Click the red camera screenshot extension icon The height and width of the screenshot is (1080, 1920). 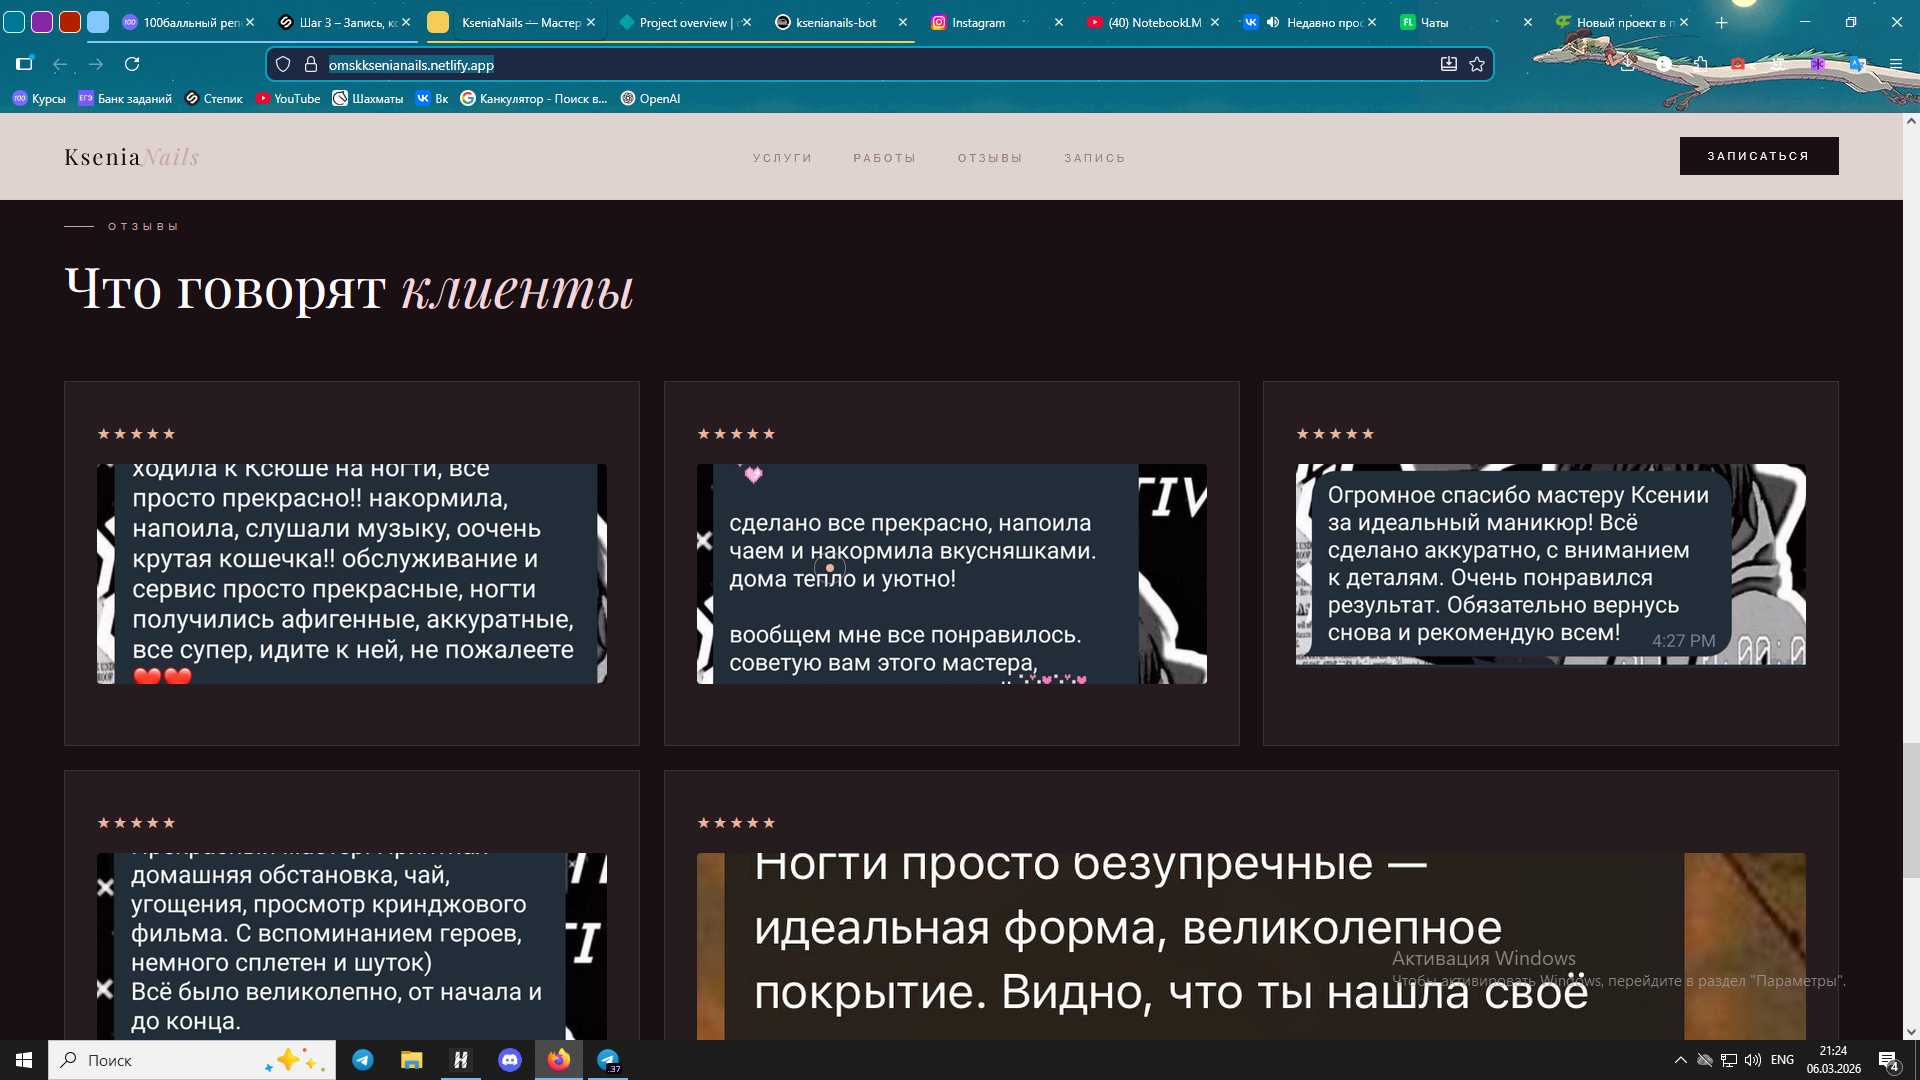[x=1738, y=64]
